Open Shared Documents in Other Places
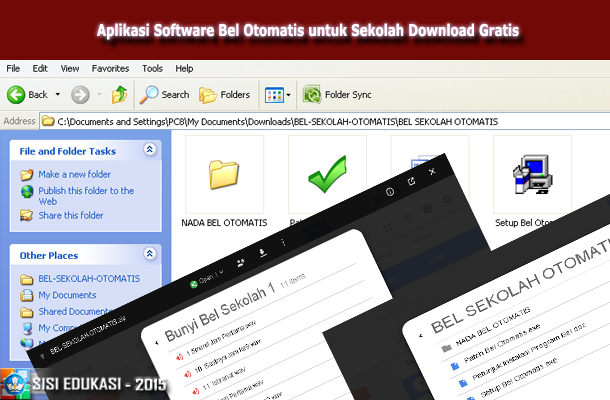This screenshot has width=610, height=400. click(74, 311)
